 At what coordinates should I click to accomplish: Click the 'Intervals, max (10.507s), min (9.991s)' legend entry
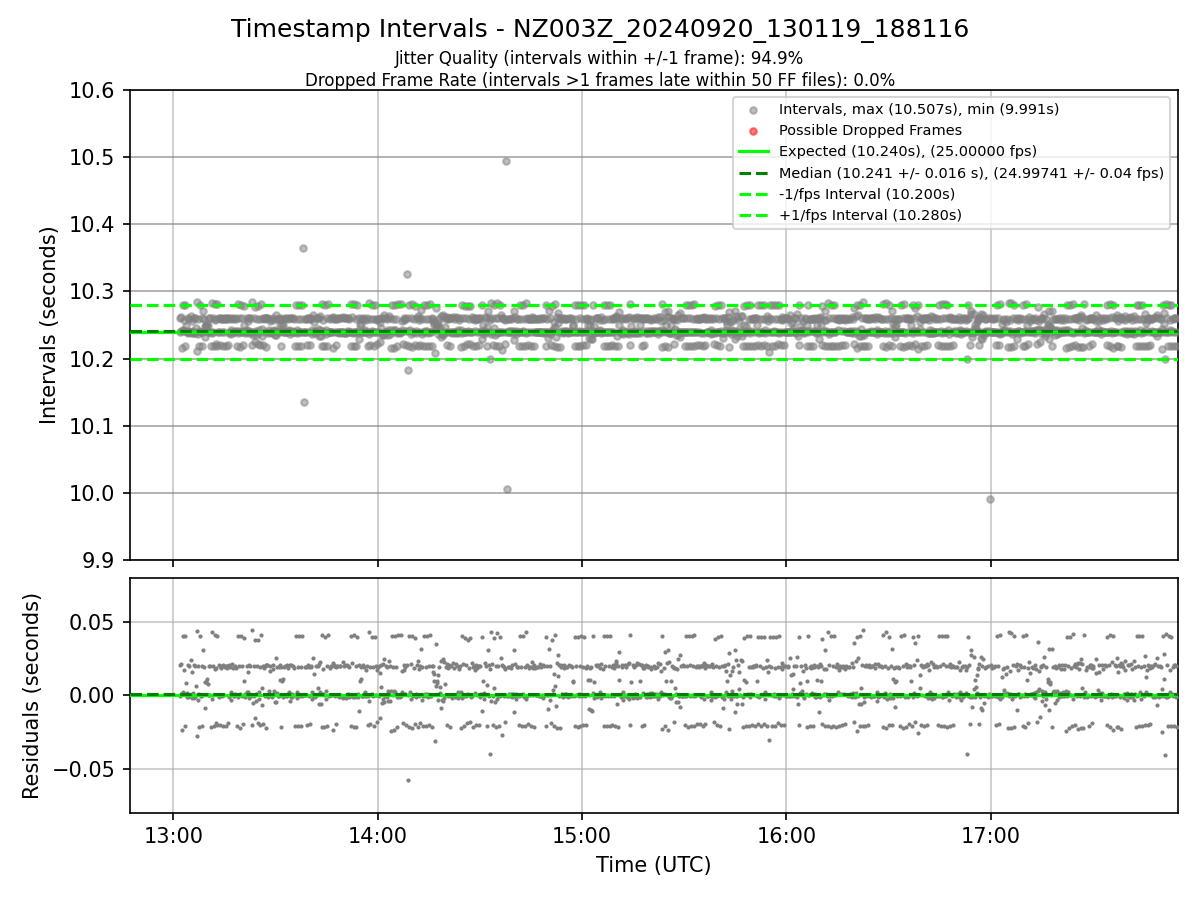(919, 109)
